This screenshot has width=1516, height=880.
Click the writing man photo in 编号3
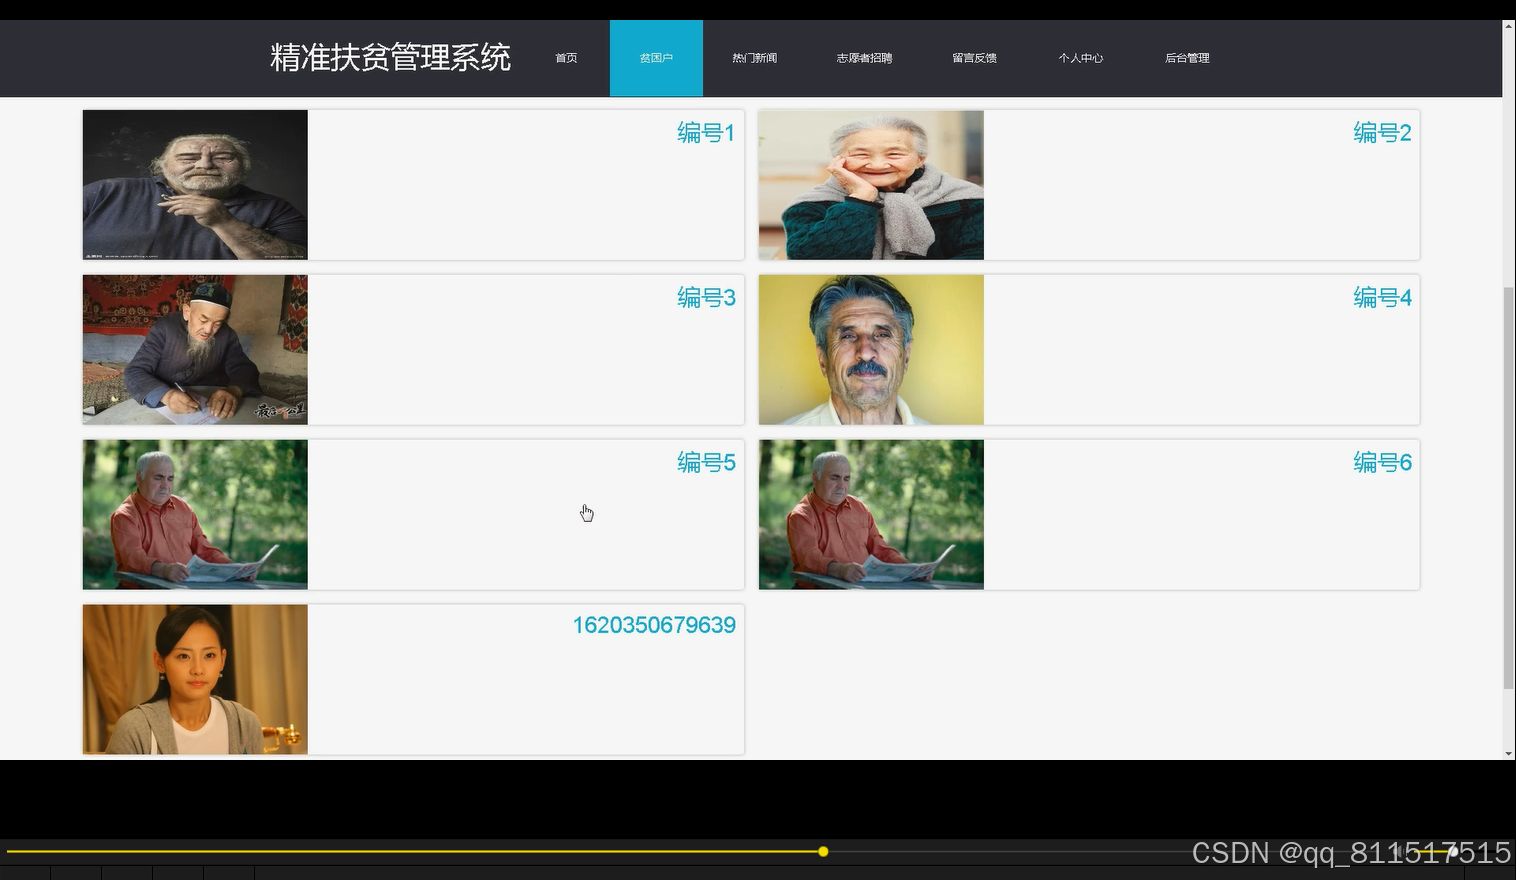[195, 349]
